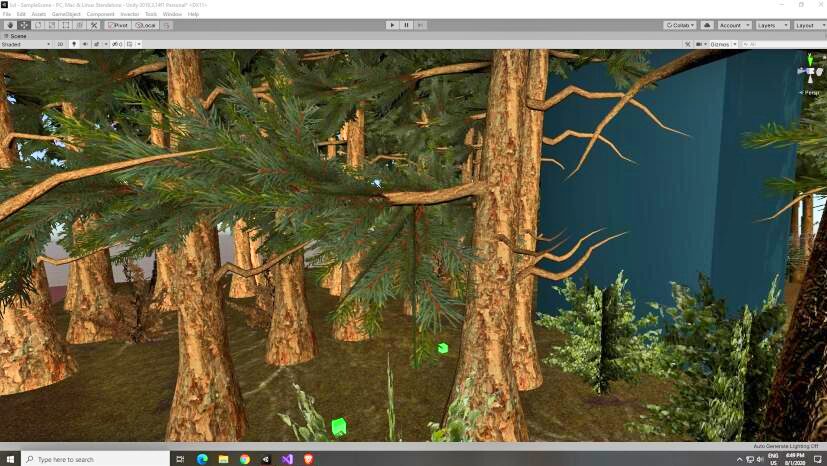This screenshot has width=827, height=466.
Task: Toggle scene grid visibility
Action: pyautogui.click(x=130, y=44)
